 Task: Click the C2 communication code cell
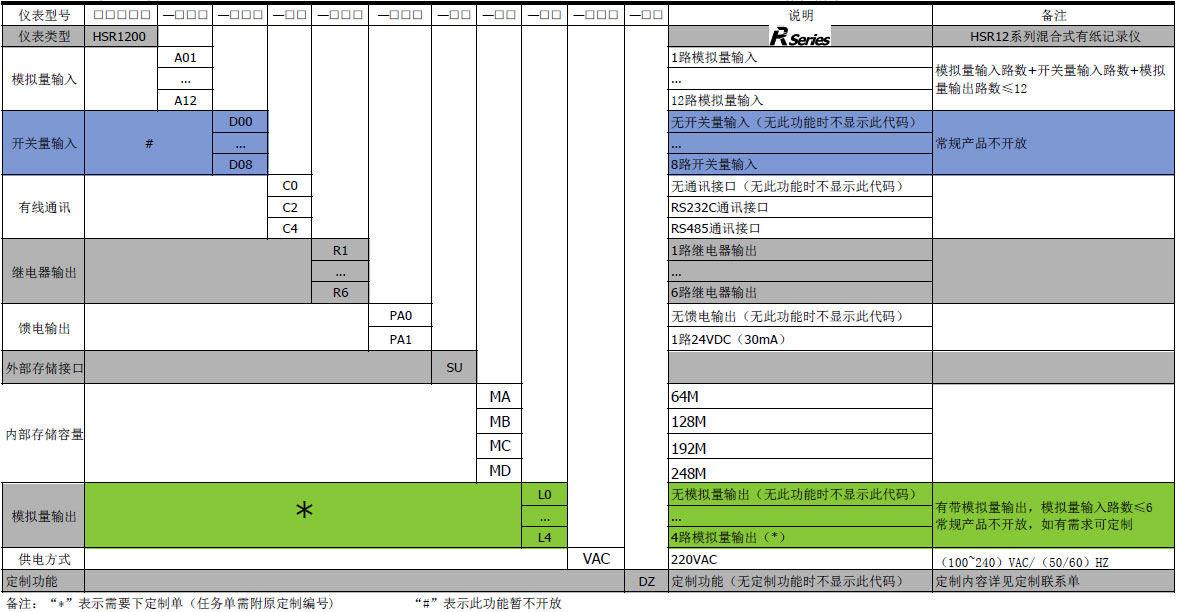tap(289, 208)
